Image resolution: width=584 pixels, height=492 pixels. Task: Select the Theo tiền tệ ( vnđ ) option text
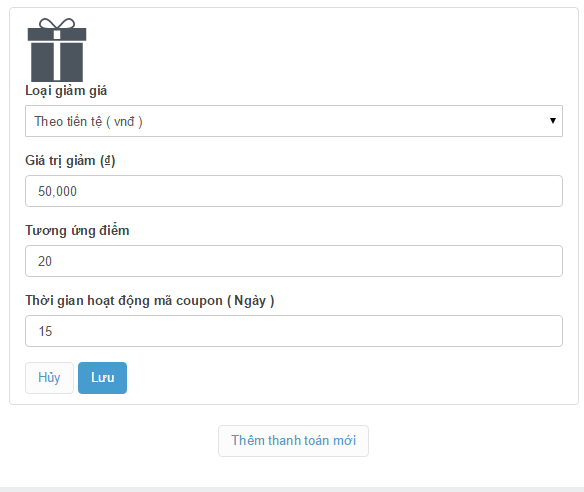pos(88,121)
